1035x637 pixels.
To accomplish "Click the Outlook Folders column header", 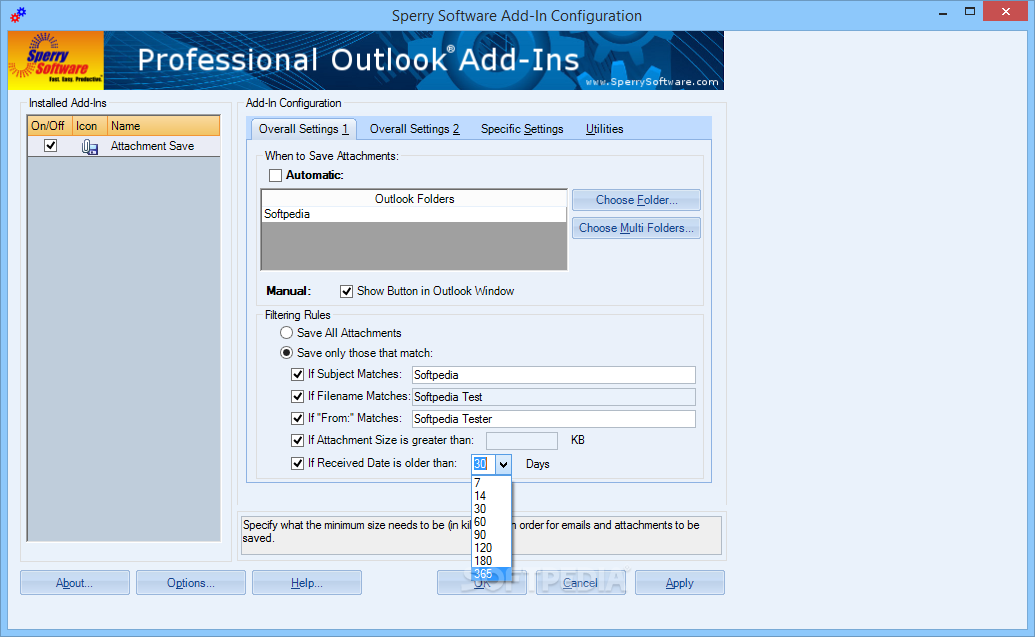I will tap(414, 199).
